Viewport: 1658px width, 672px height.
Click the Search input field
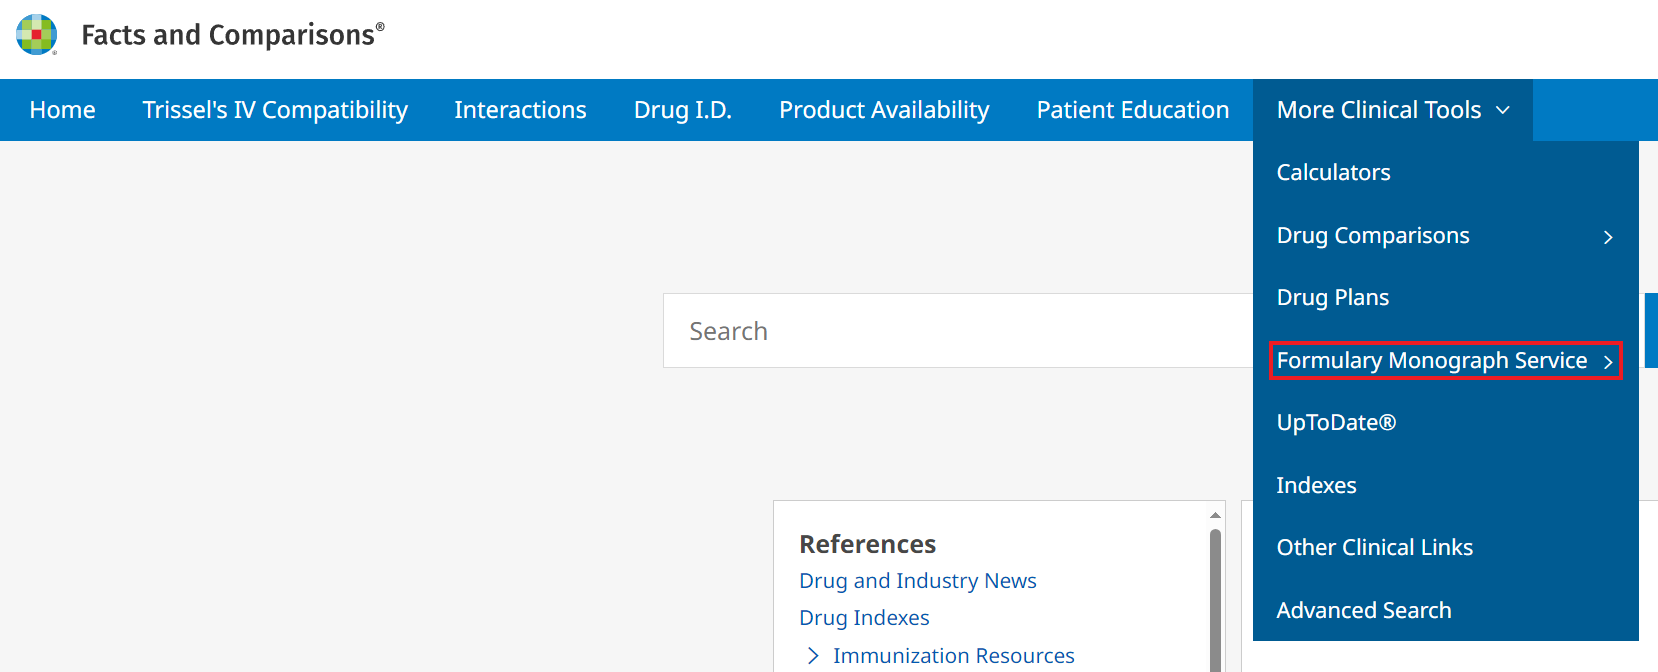coord(950,331)
